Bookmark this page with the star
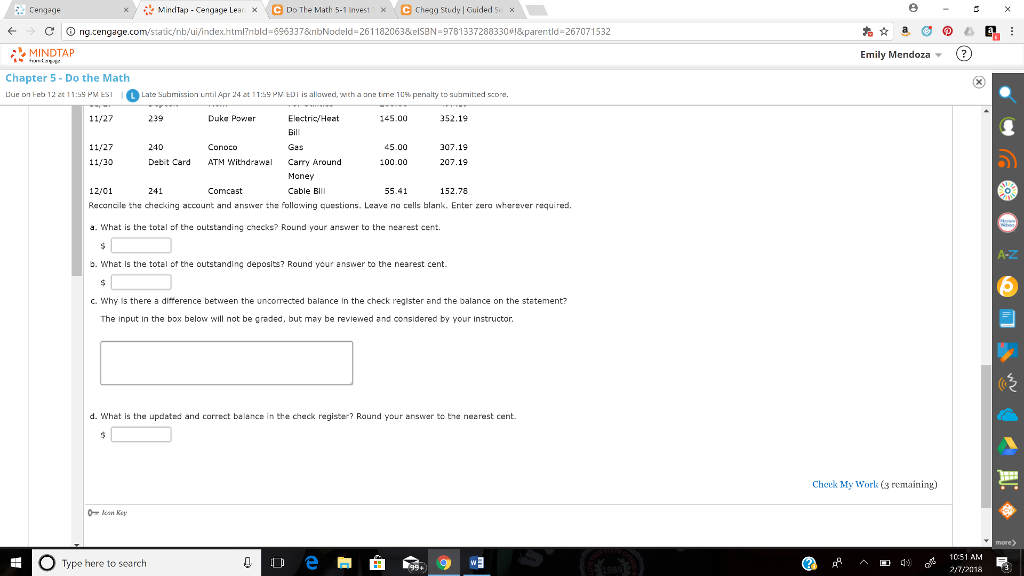This screenshot has width=1024, height=576. pyautogui.click(x=884, y=31)
